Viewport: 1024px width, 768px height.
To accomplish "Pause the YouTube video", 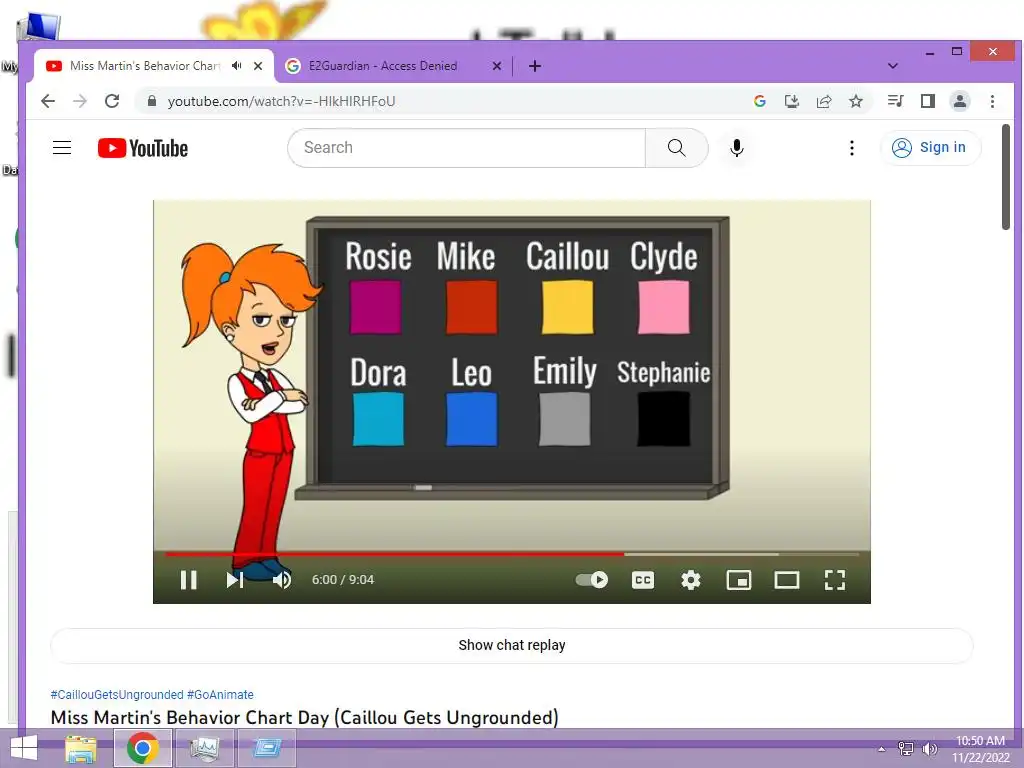I will (188, 579).
